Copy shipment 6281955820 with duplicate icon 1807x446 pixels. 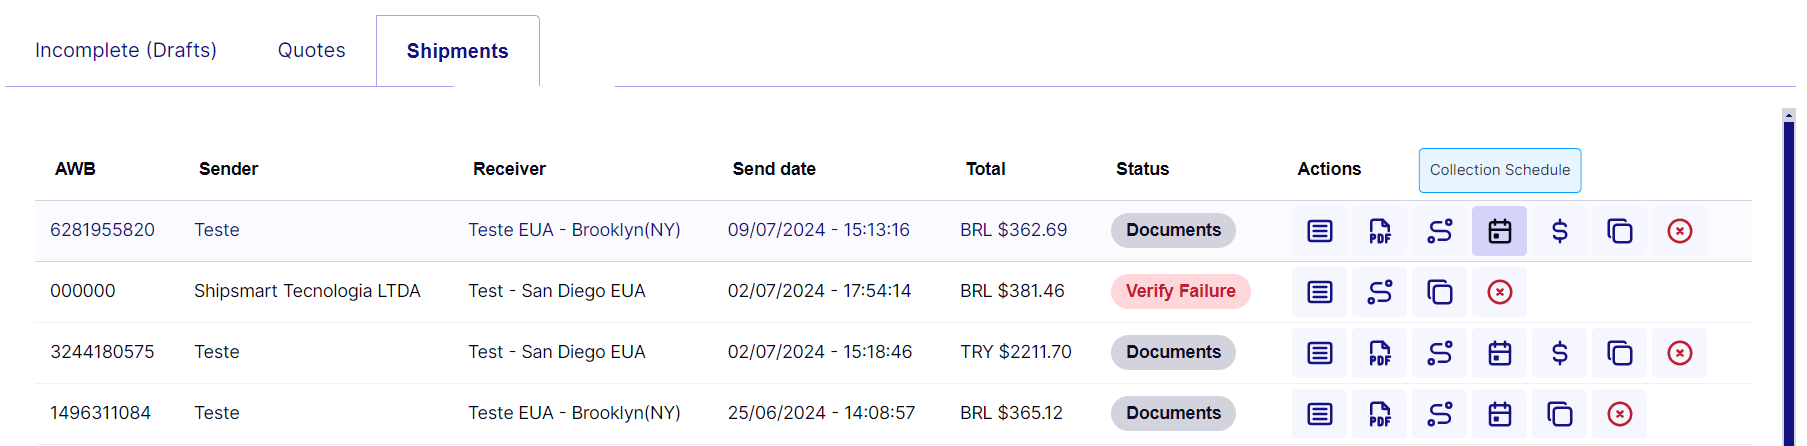tap(1619, 231)
